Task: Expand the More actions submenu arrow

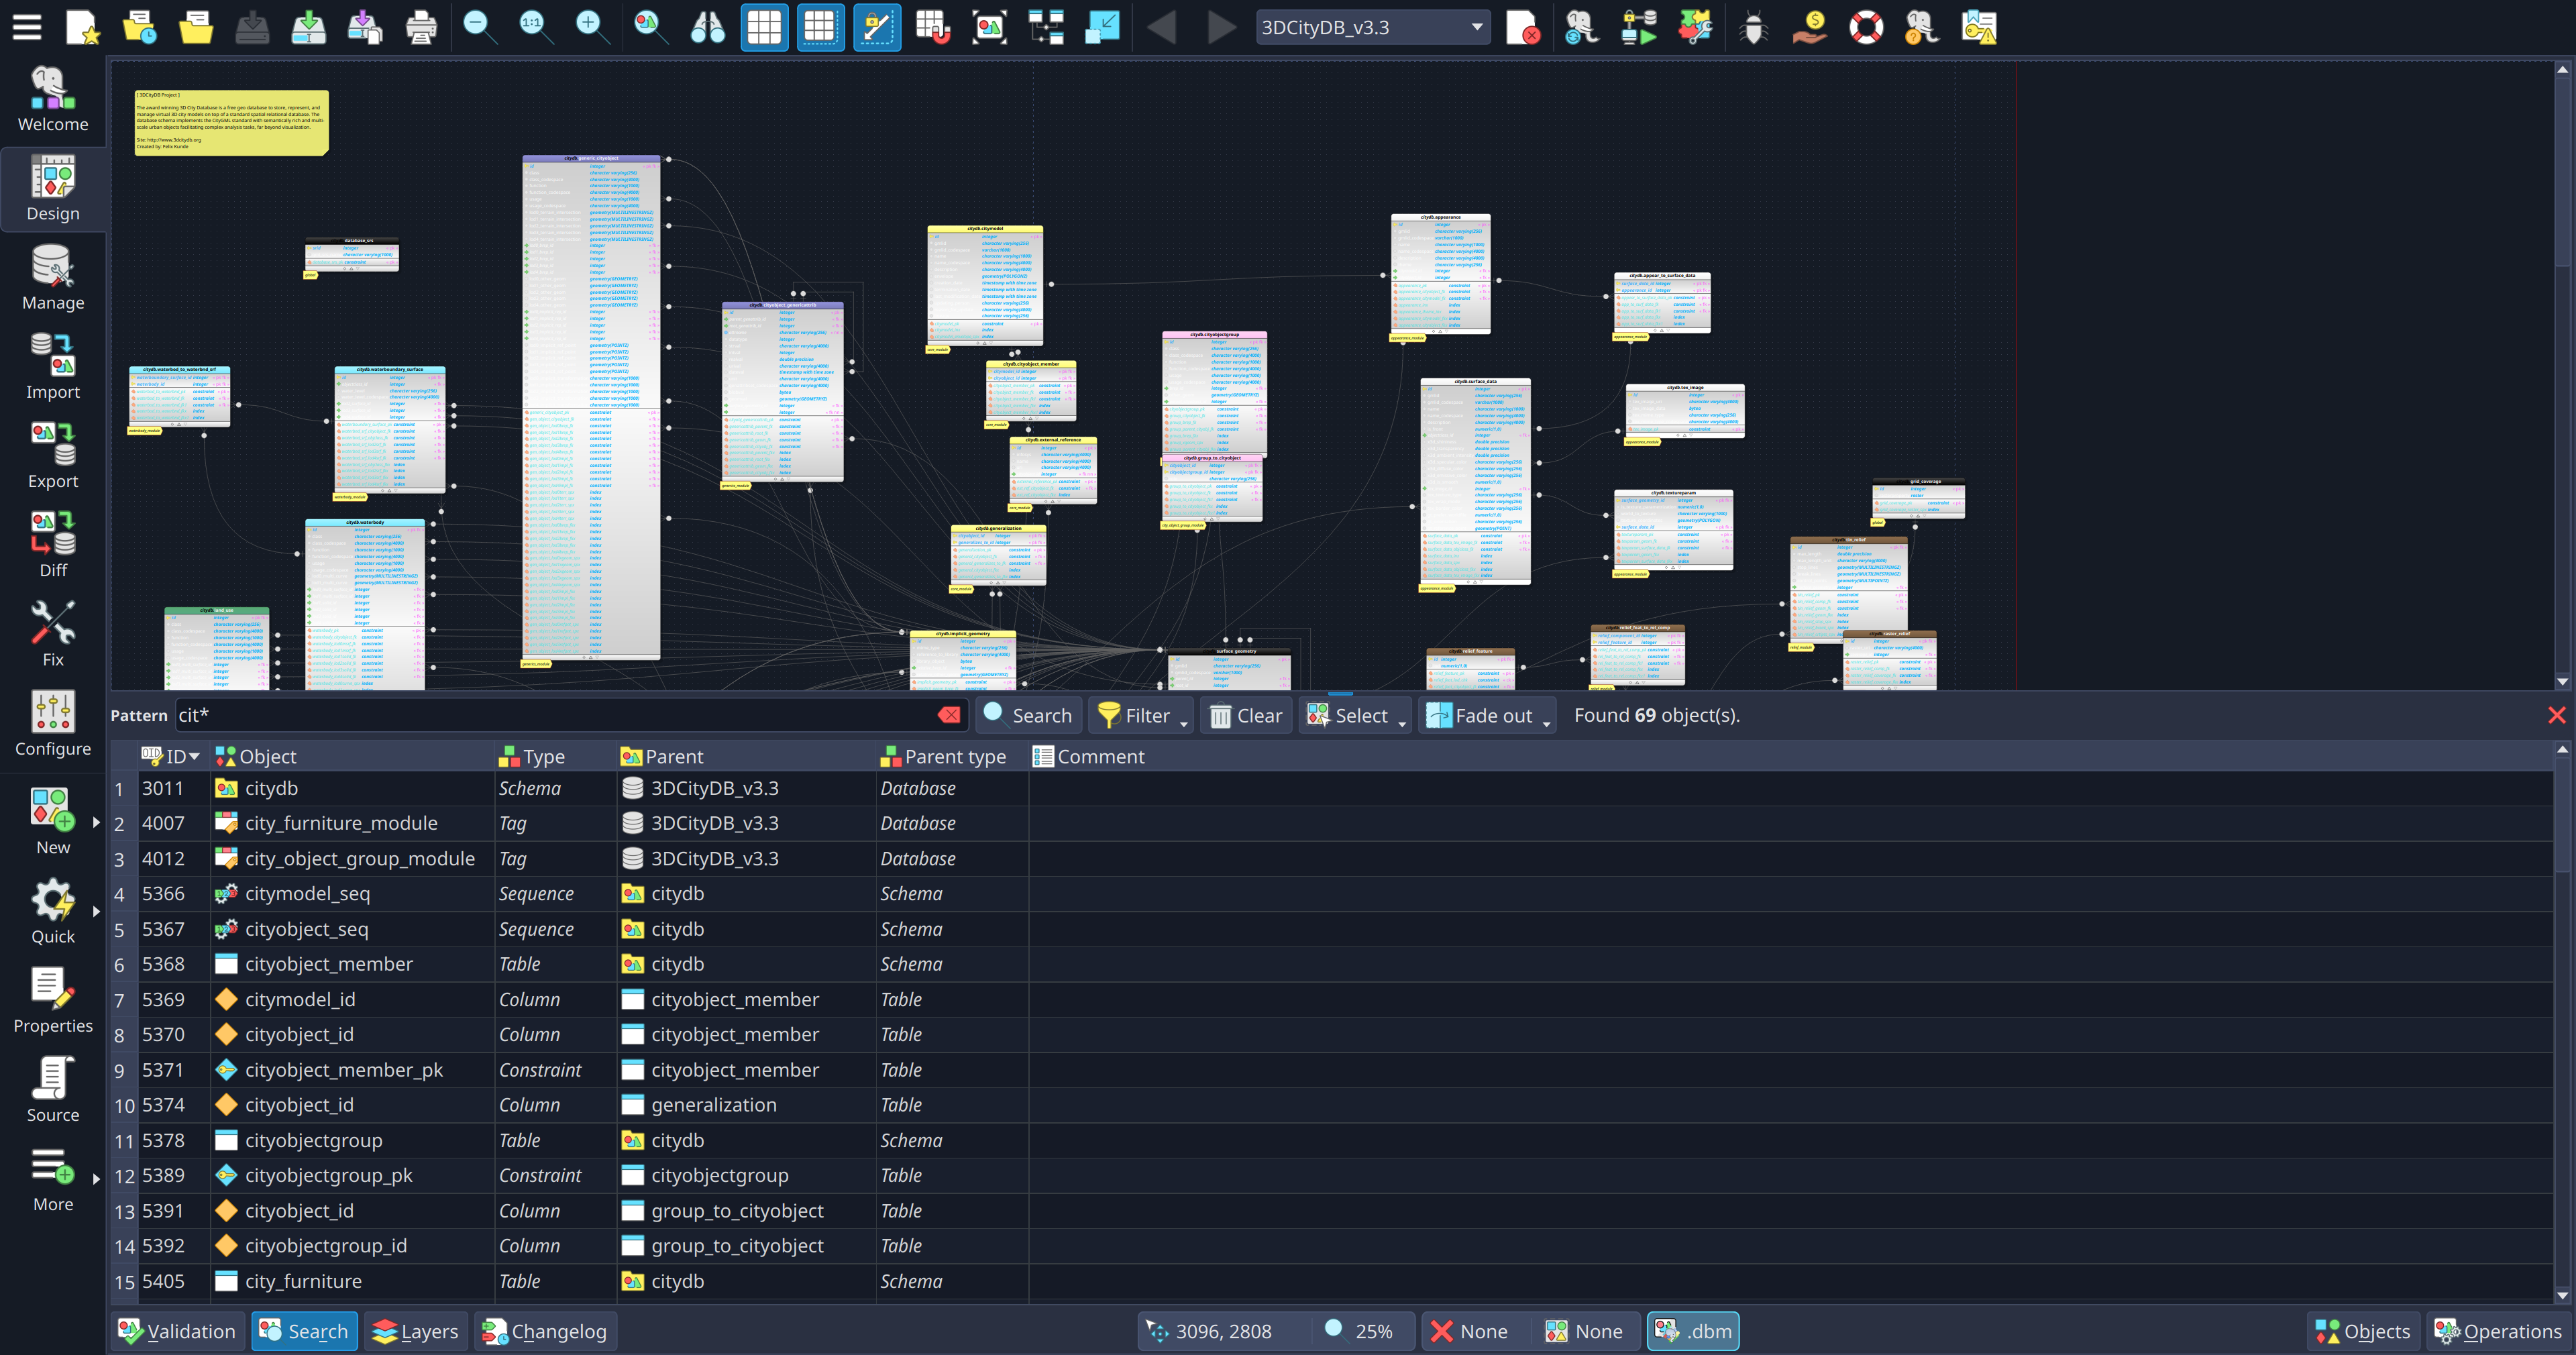Action: tap(96, 1179)
